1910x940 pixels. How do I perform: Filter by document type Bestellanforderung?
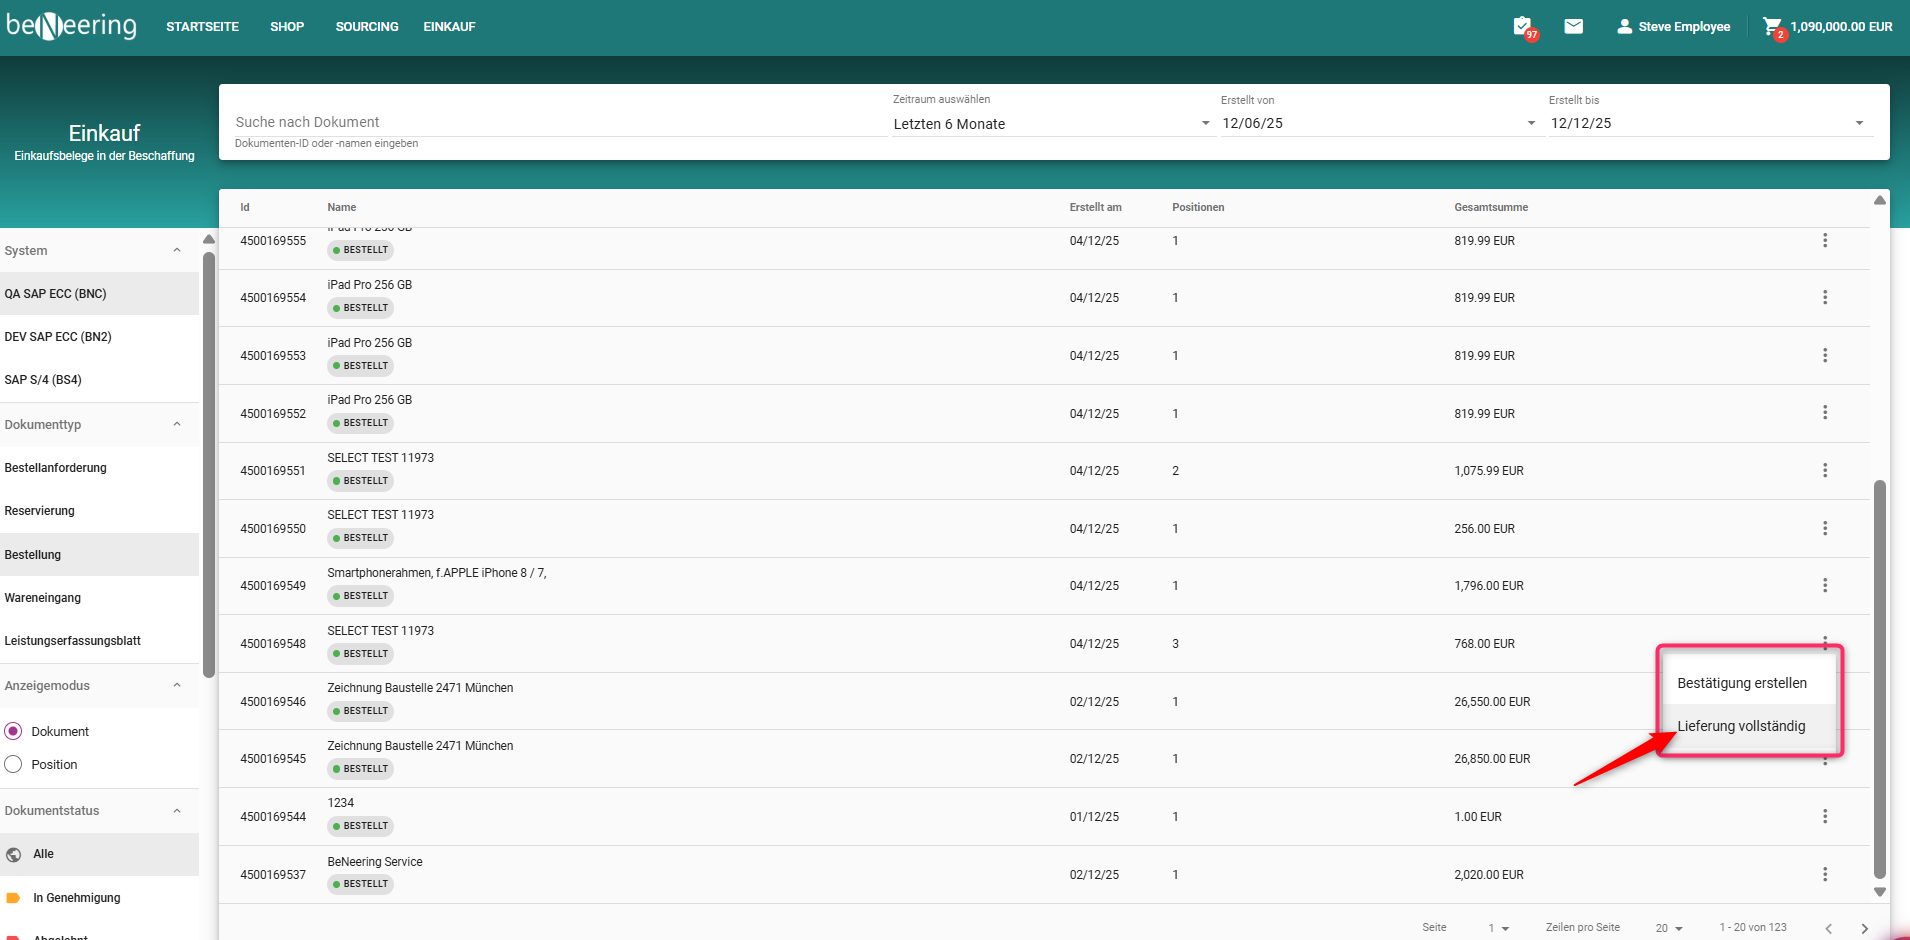99,467
